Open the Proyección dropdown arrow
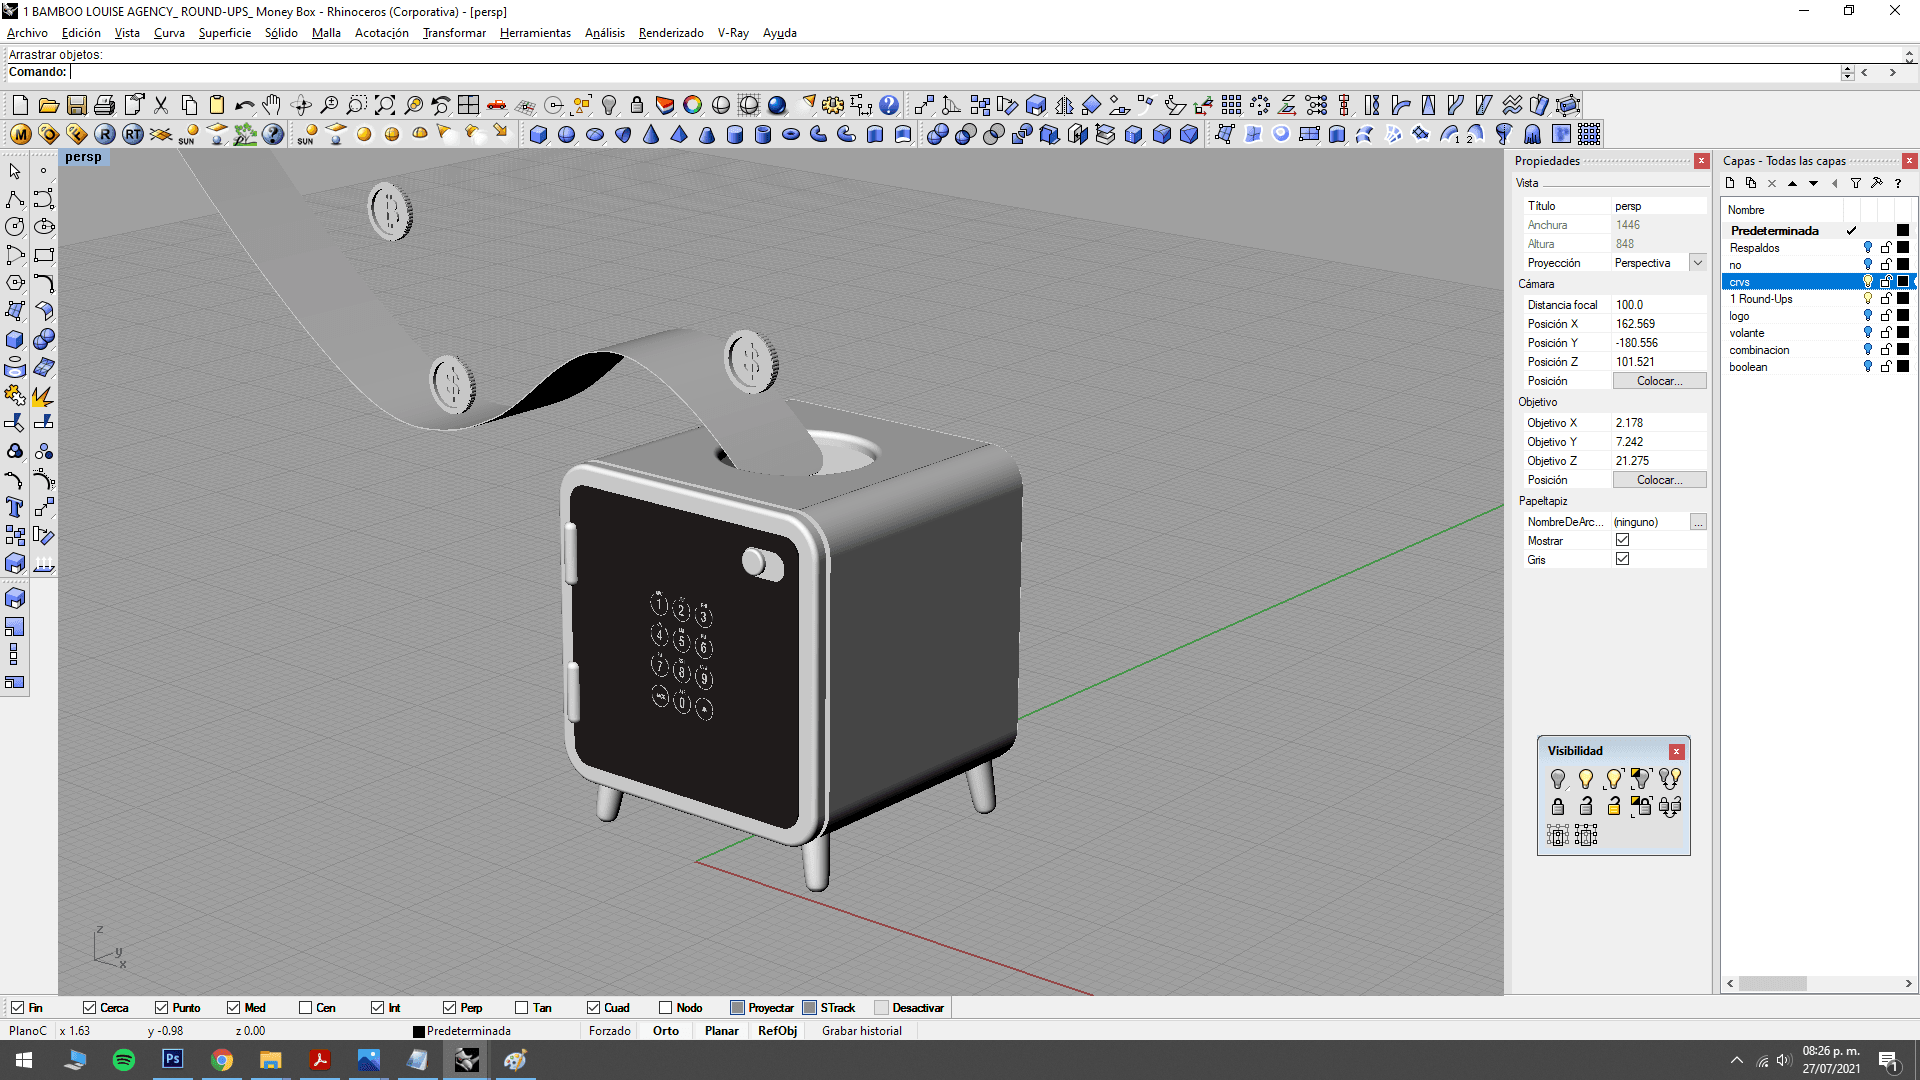Viewport: 1920px width, 1080px height. 1697,263
